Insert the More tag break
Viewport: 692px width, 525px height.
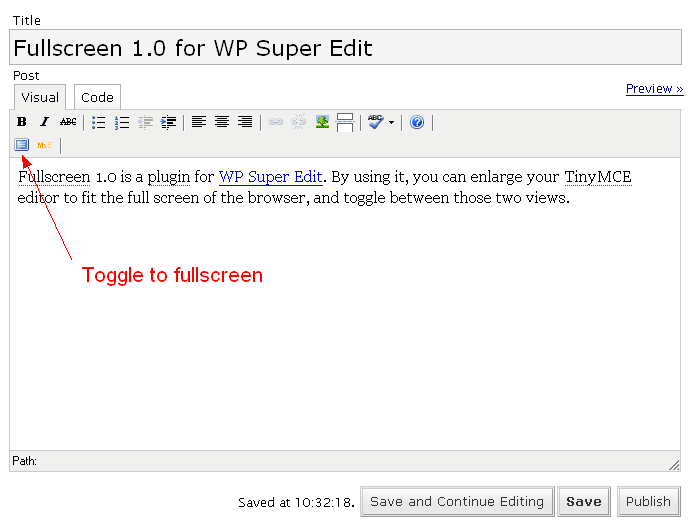point(345,122)
